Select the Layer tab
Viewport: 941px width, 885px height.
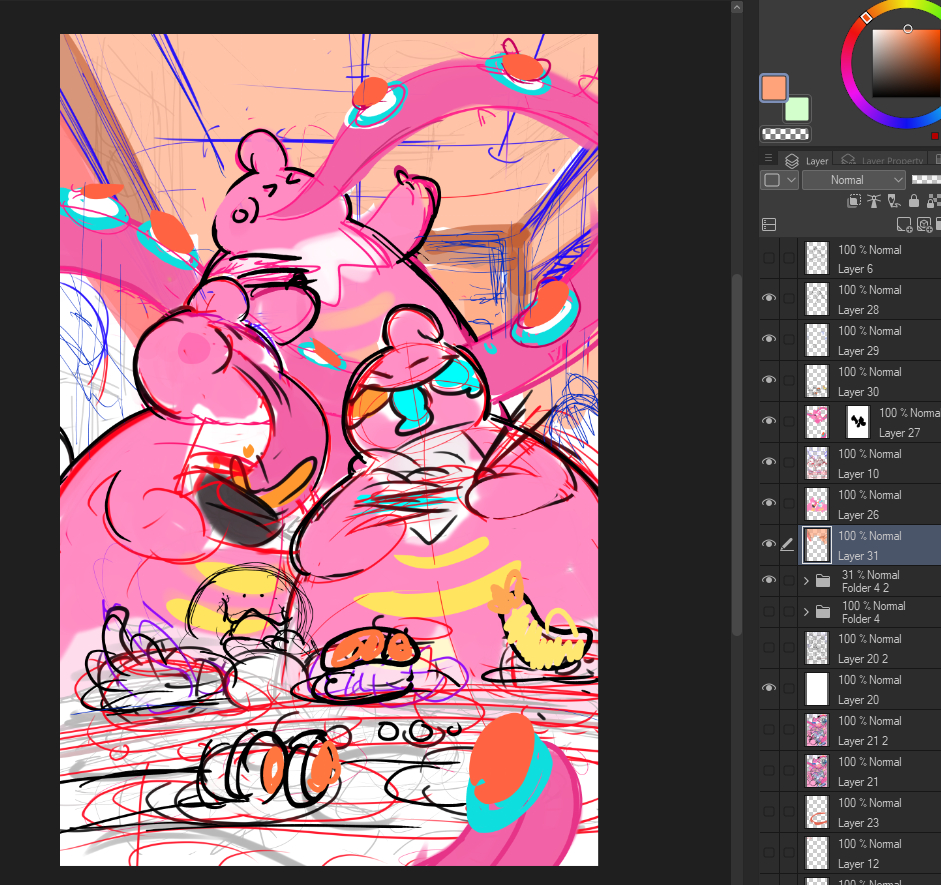808,160
